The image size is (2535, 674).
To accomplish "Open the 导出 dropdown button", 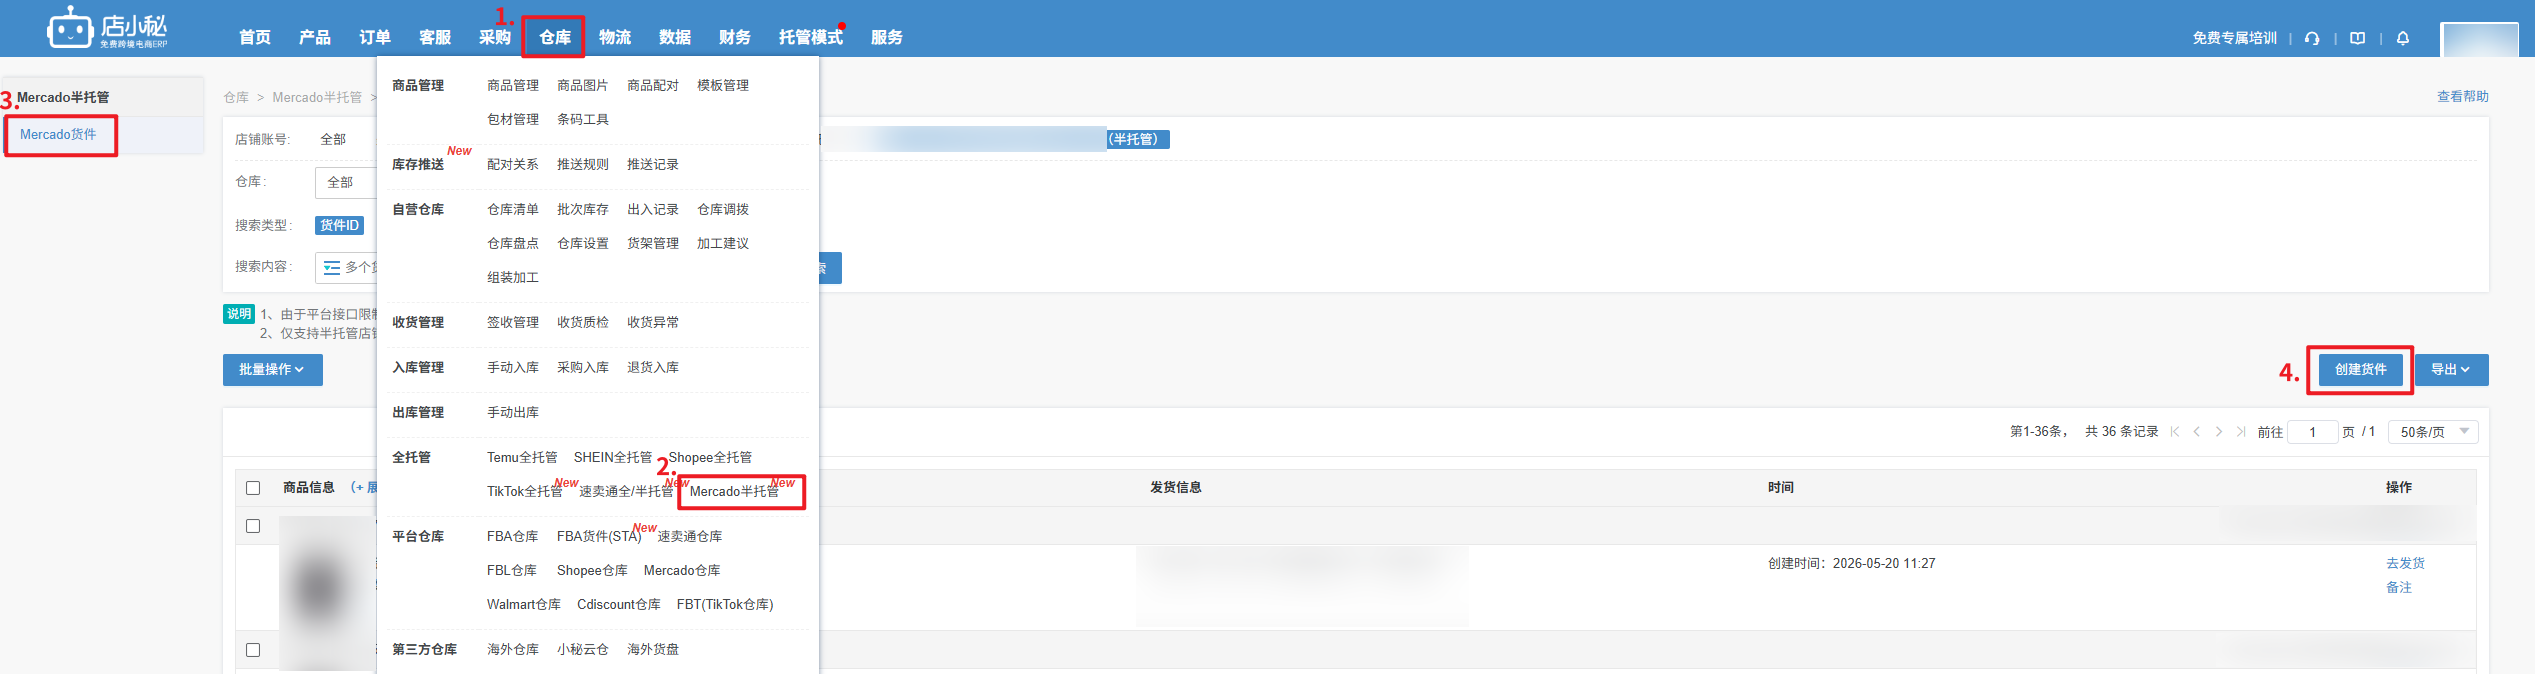I will tap(2451, 370).
